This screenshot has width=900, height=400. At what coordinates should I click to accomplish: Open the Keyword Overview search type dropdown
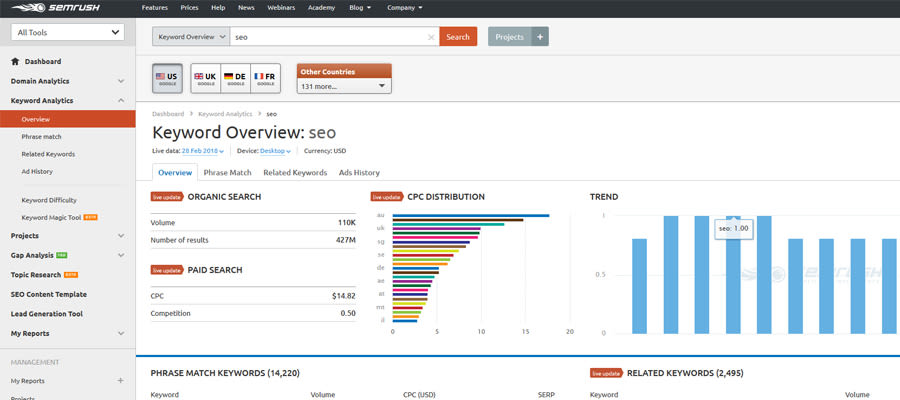(191, 37)
